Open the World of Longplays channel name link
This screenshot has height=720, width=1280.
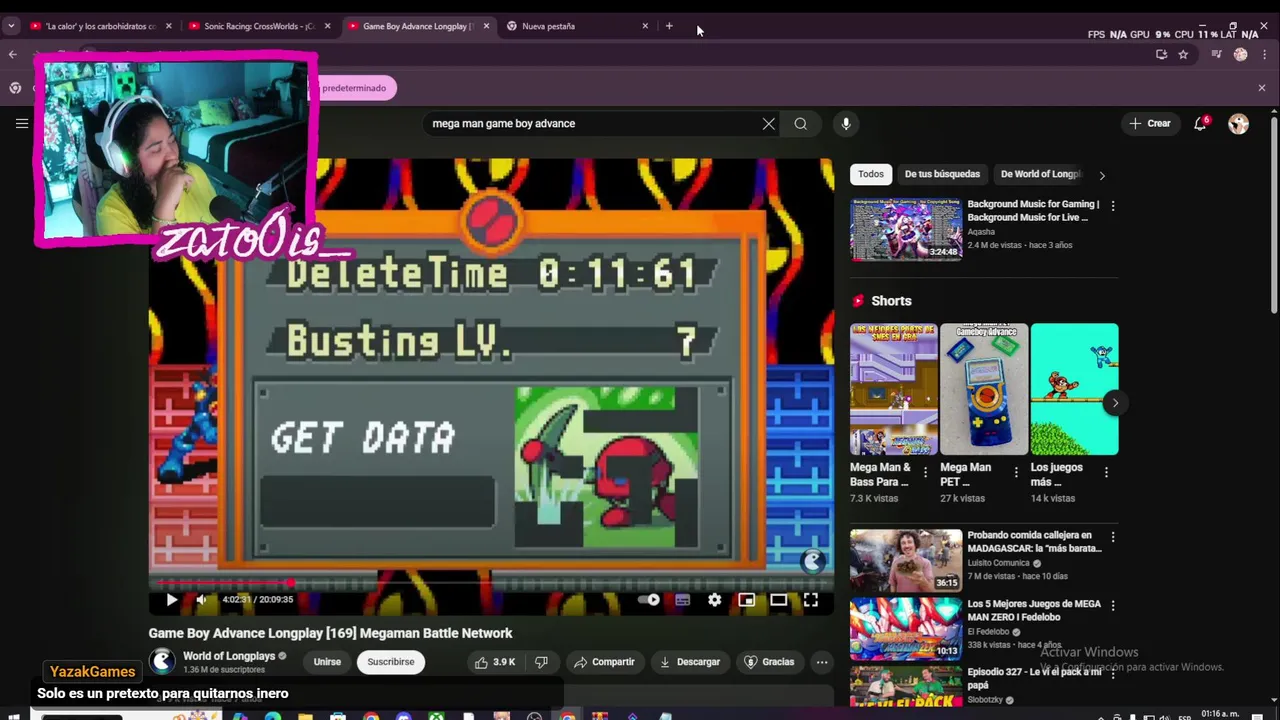click(x=229, y=656)
